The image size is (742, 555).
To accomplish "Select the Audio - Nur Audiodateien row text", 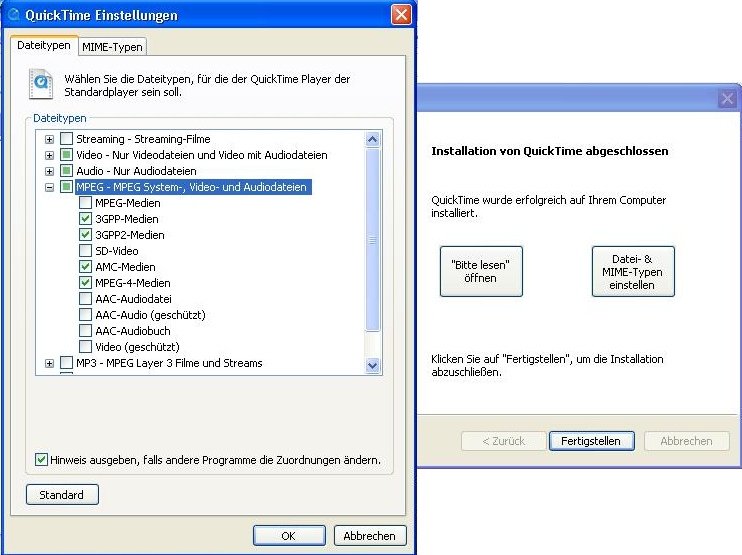I will click(x=136, y=171).
